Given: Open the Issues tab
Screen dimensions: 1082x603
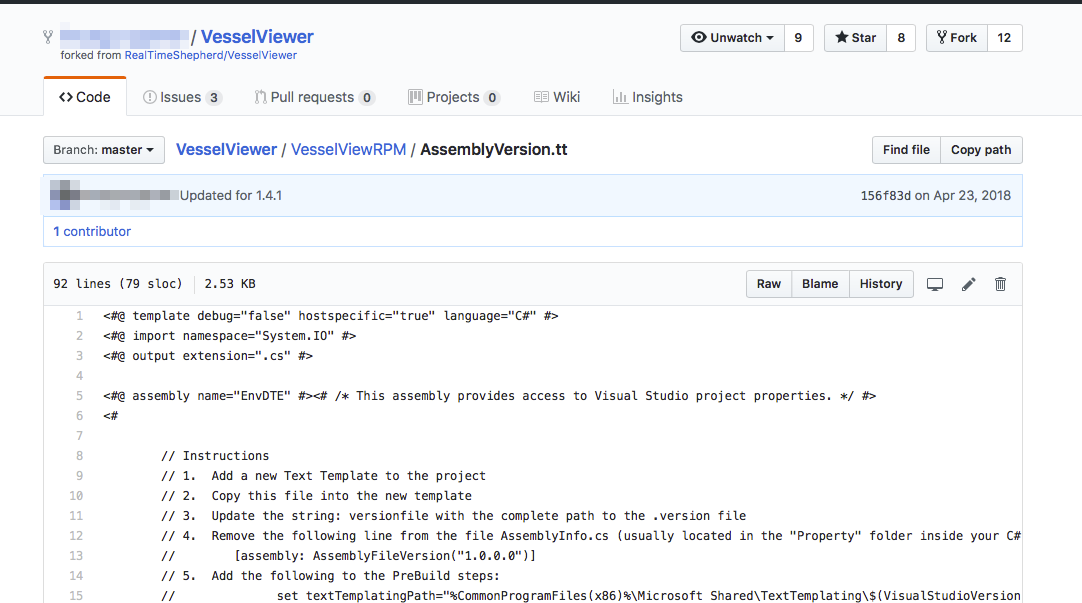Looking at the screenshot, I should pos(182,97).
